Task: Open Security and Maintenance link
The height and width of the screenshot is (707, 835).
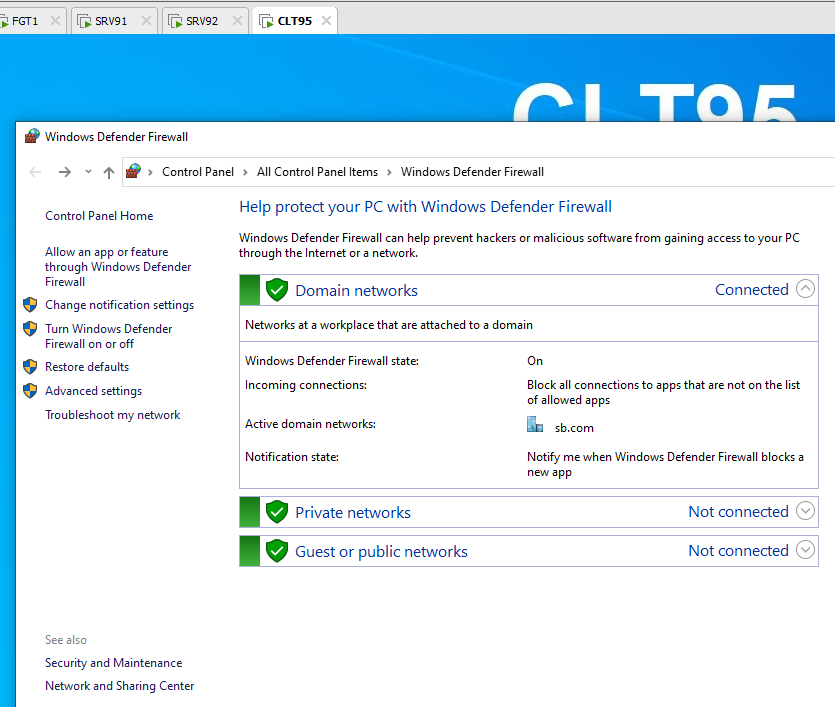Action: pyautogui.click(x=113, y=663)
